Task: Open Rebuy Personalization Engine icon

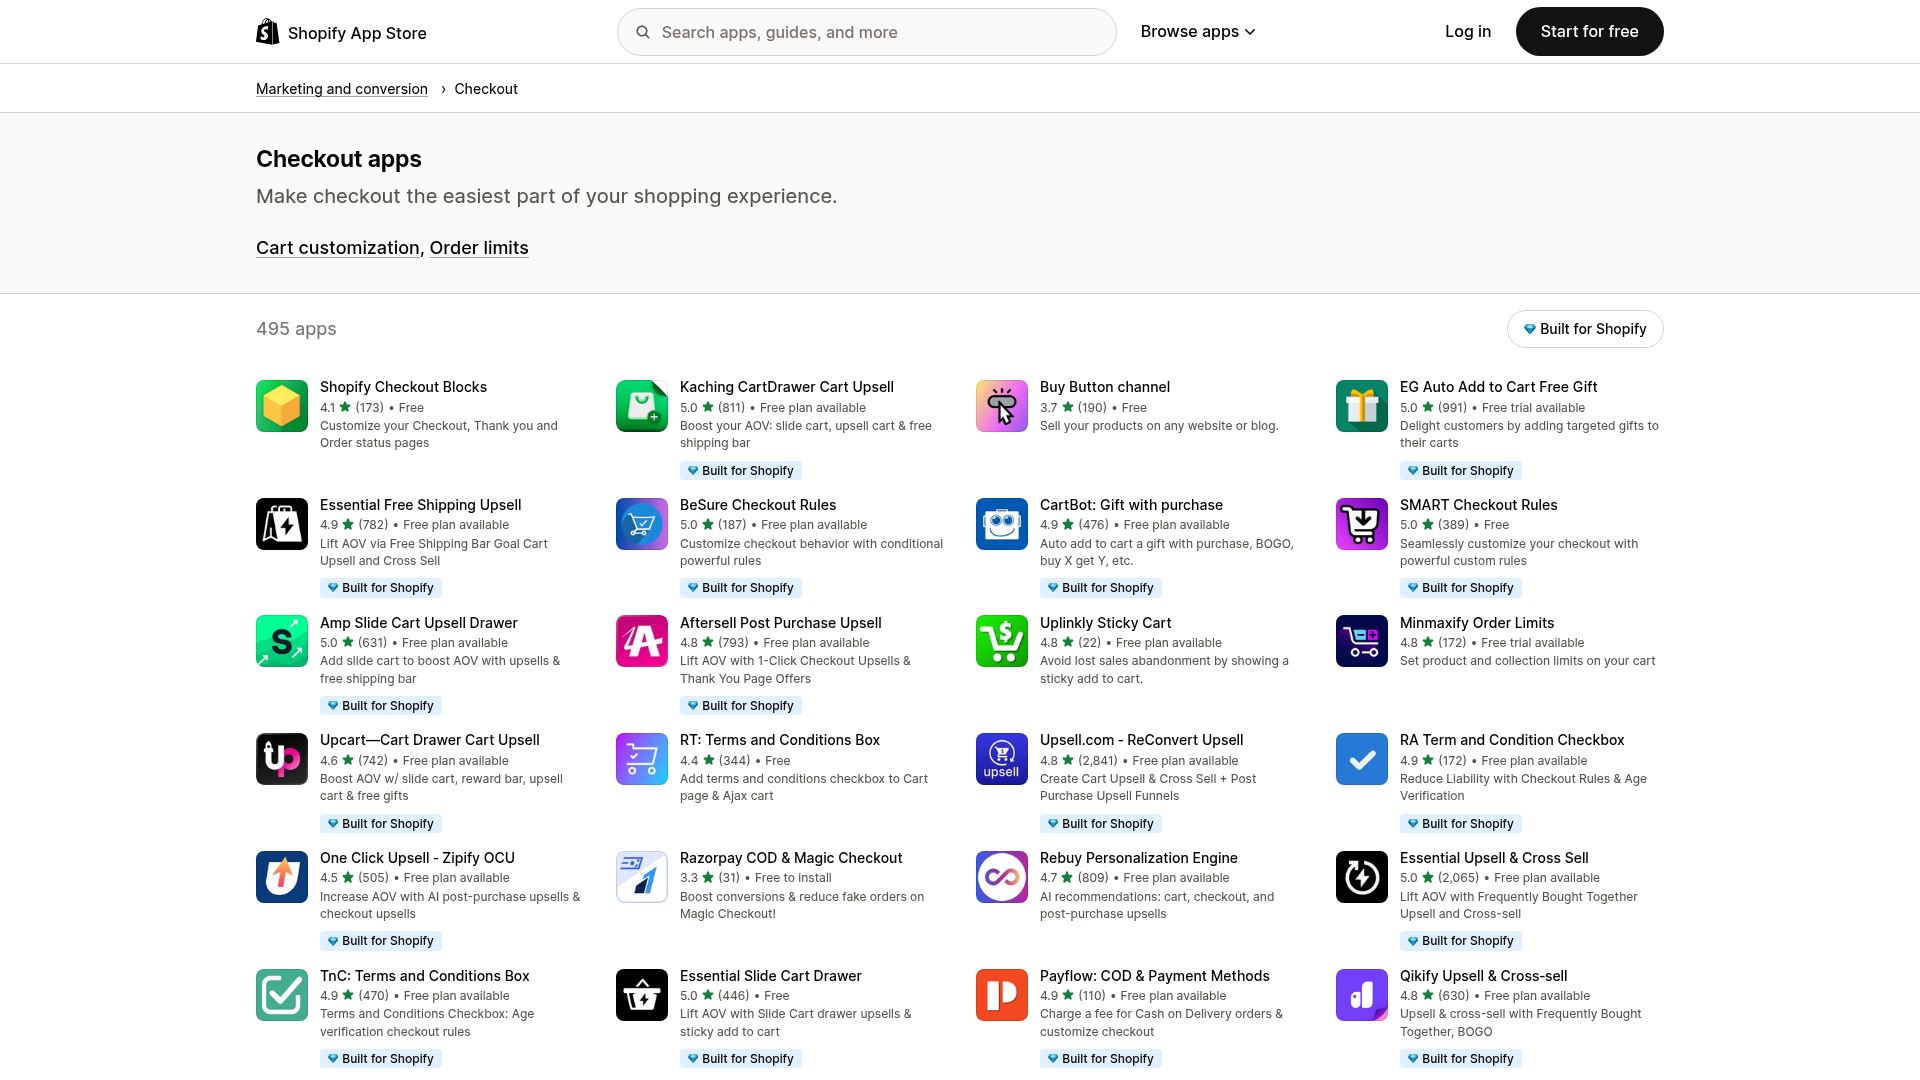Action: coord(1002,877)
